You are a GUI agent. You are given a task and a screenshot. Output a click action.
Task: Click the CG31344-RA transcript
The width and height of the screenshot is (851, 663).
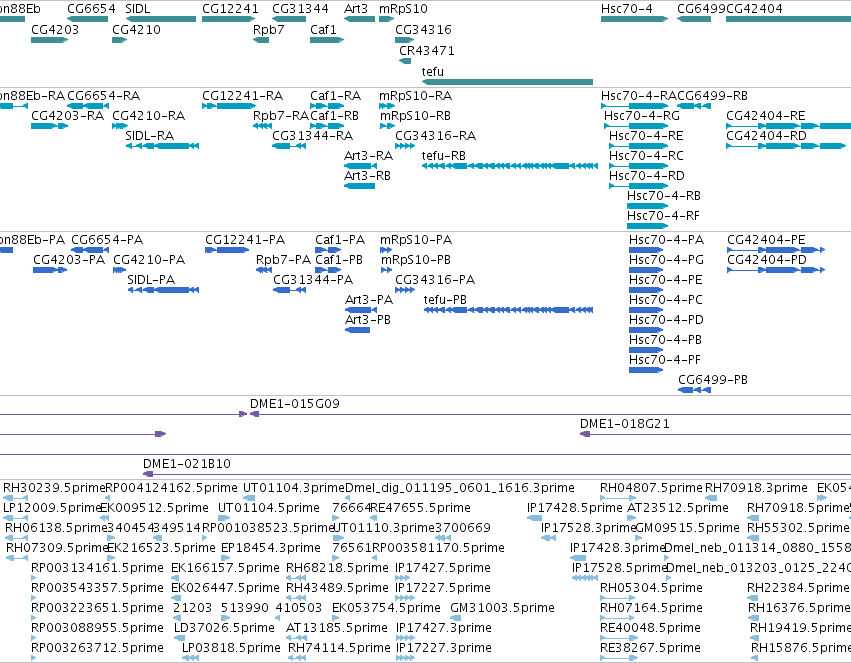289,146
